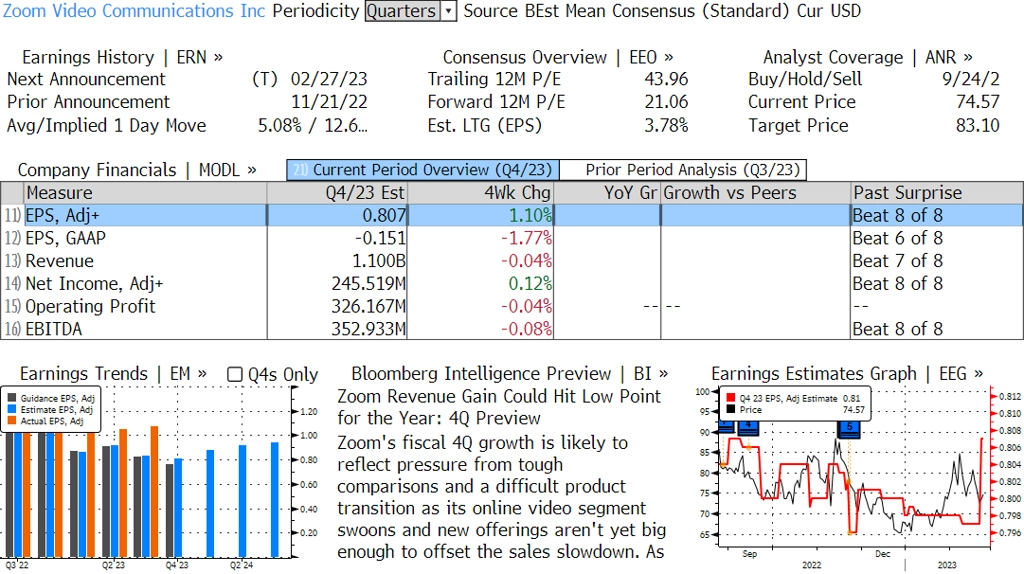Click Guidance EPS, Adj gray legend swatch
This screenshot has width=1024, height=574.
pyautogui.click(x=12, y=398)
